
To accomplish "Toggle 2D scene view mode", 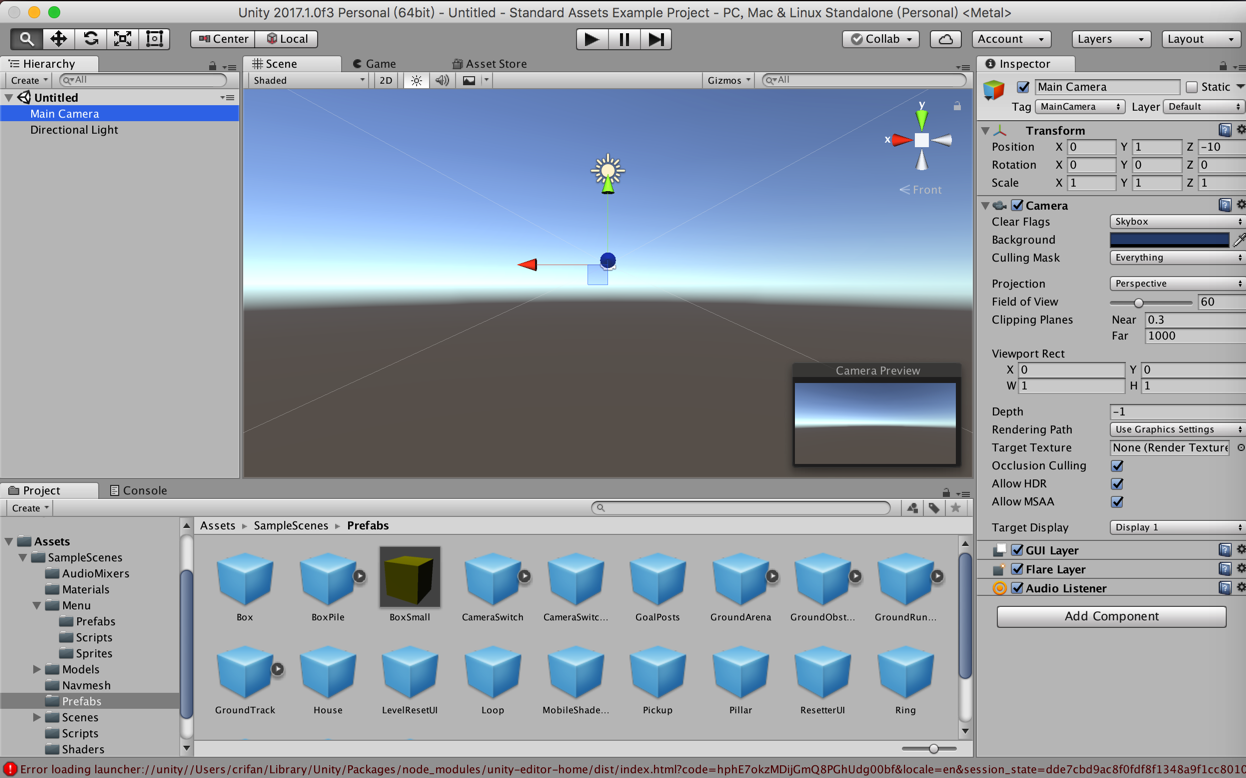I will coord(385,80).
